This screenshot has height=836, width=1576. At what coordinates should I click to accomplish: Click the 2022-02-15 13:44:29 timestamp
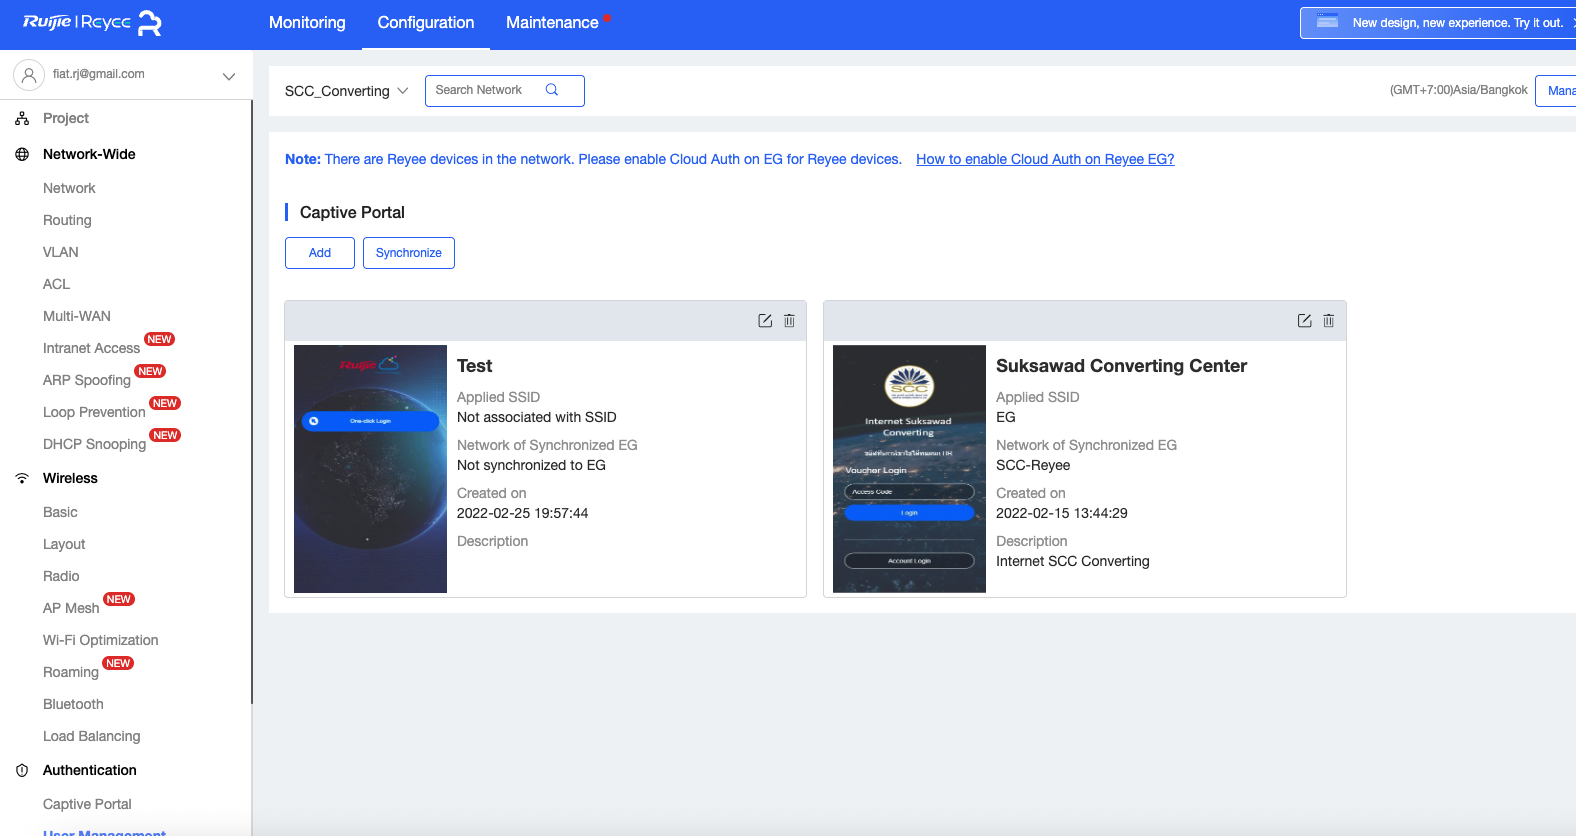pos(1062,513)
